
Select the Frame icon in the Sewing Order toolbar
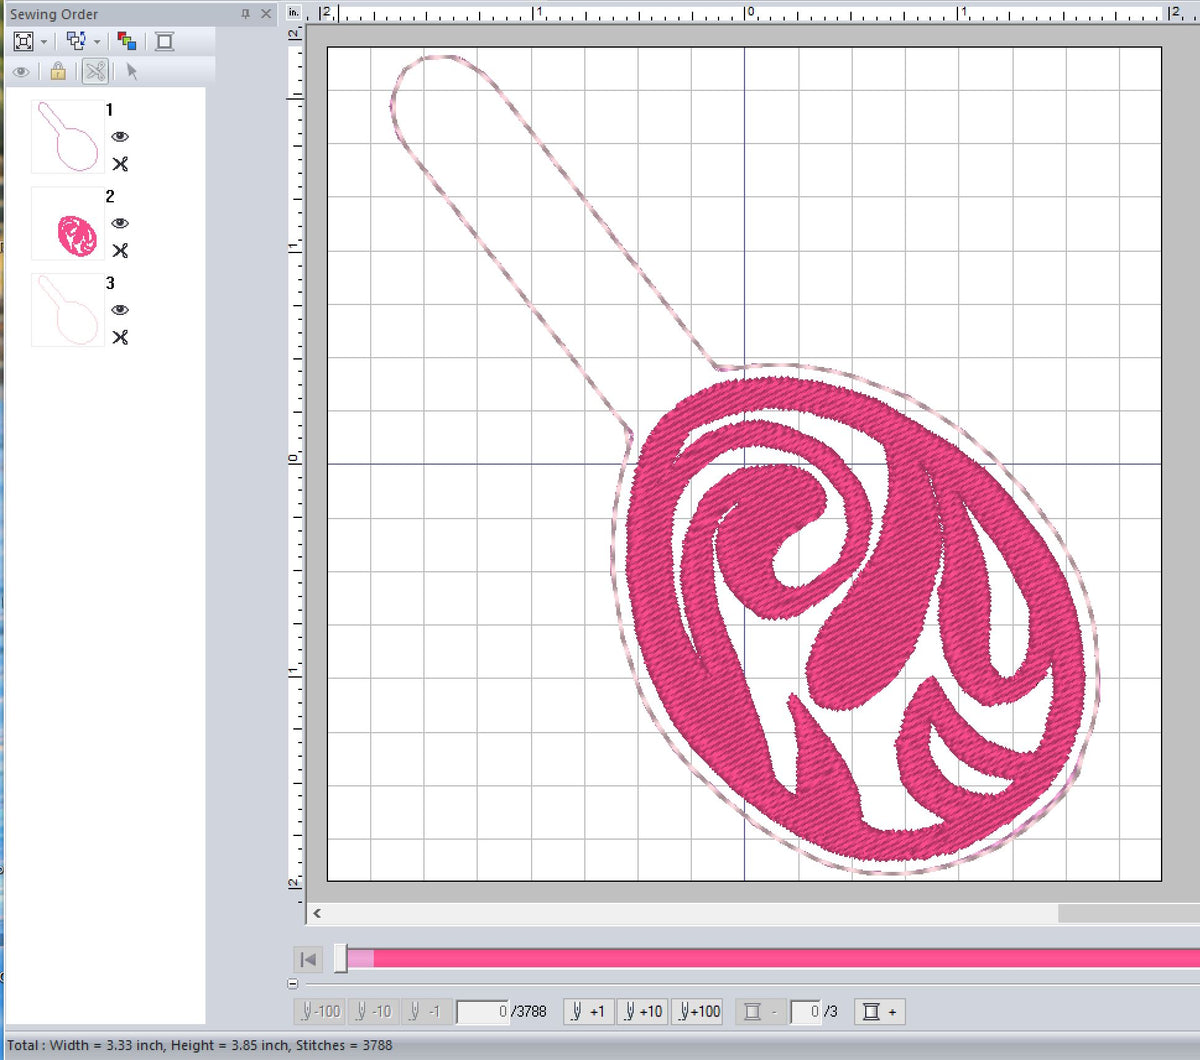click(x=165, y=42)
